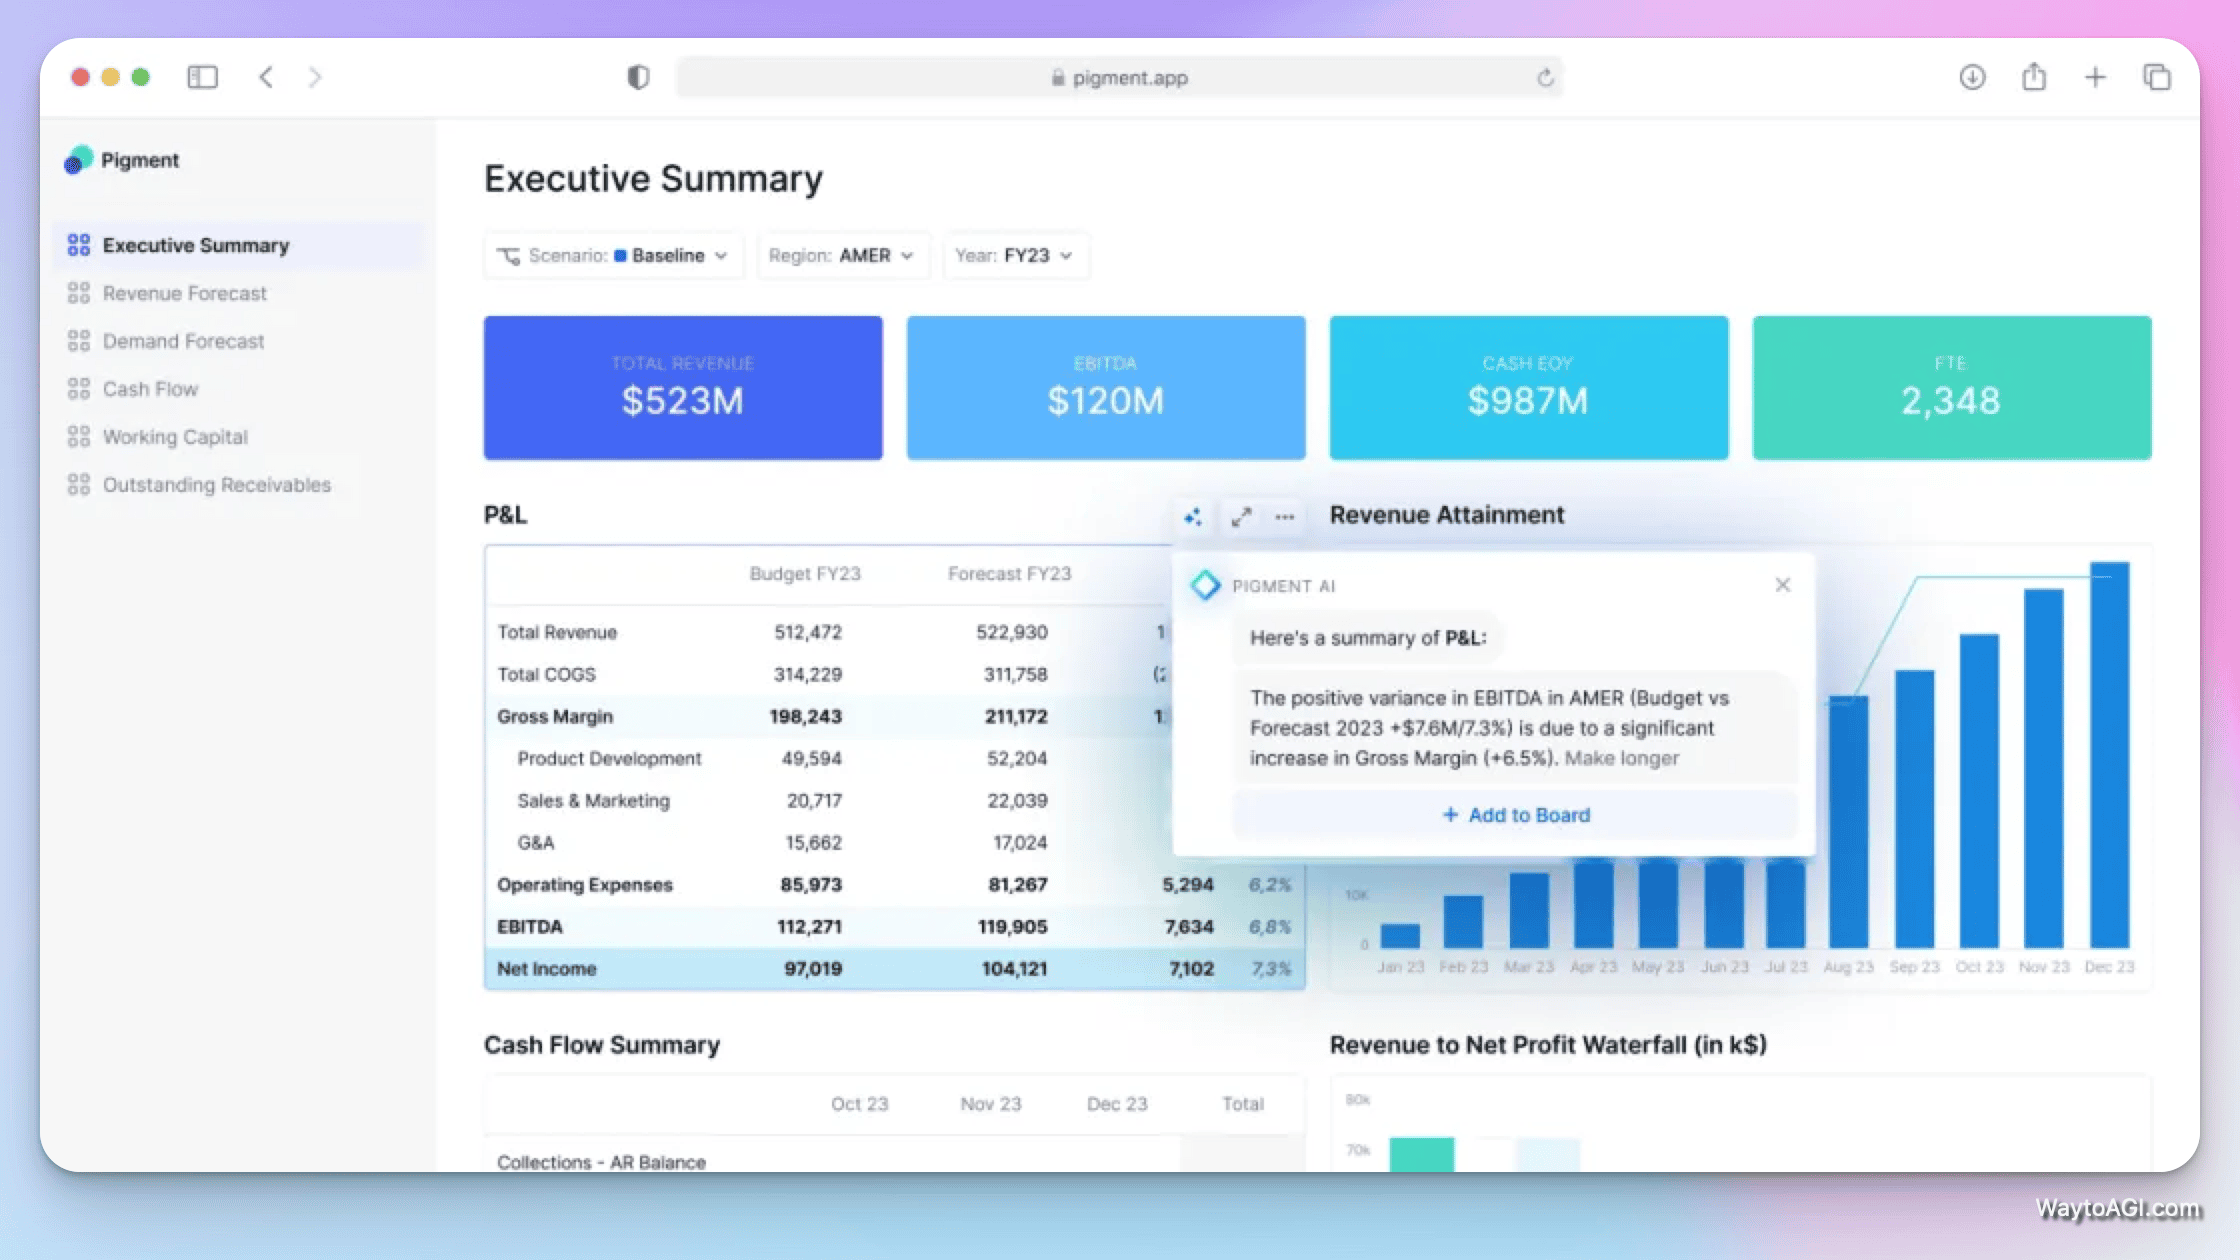Click Net Income budget value 97,019
The height and width of the screenshot is (1260, 2240).
click(812, 968)
